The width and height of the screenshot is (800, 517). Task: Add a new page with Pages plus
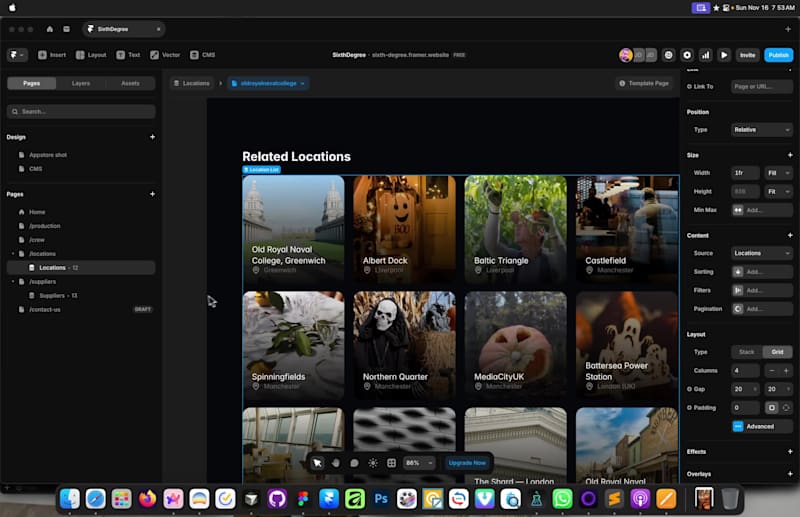pos(152,194)
